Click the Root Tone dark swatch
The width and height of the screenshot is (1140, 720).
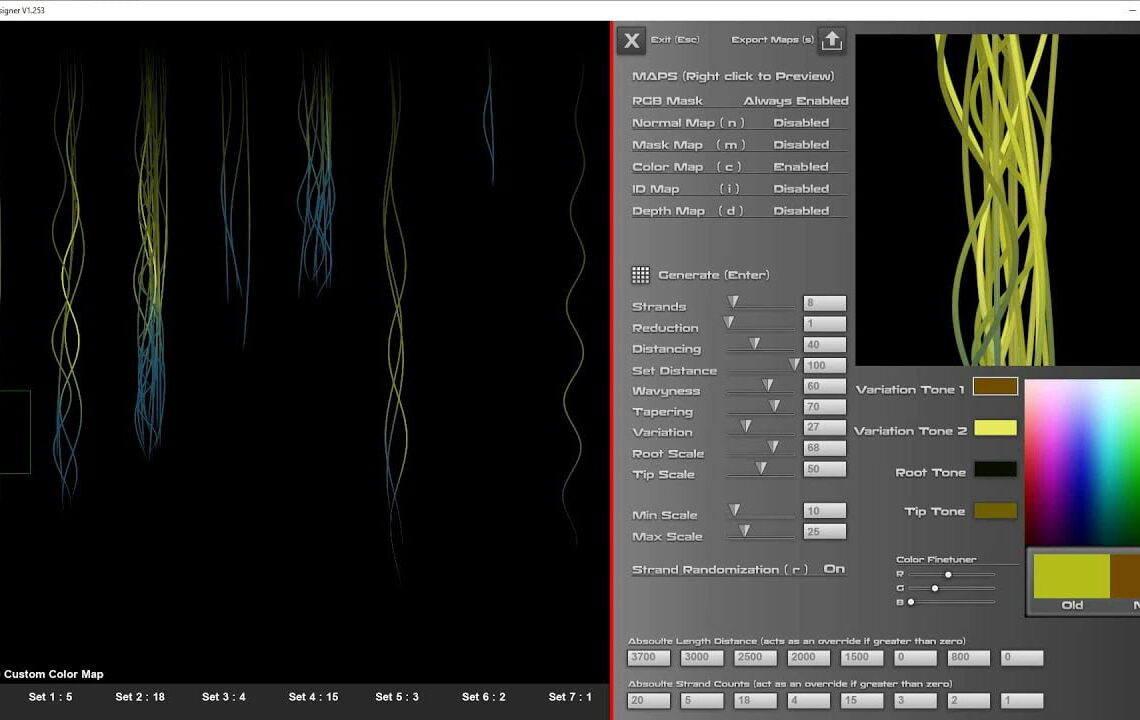point(995,470)
